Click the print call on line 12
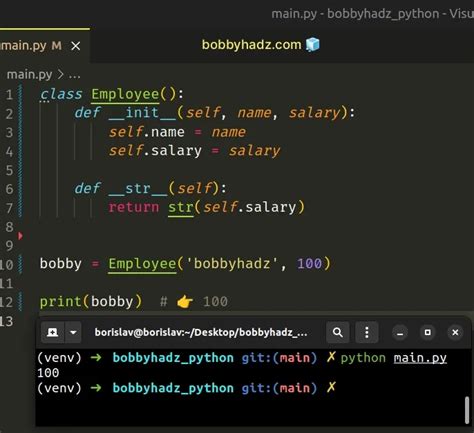The width and height of the screenshot is (474, 433). point(60,302)
